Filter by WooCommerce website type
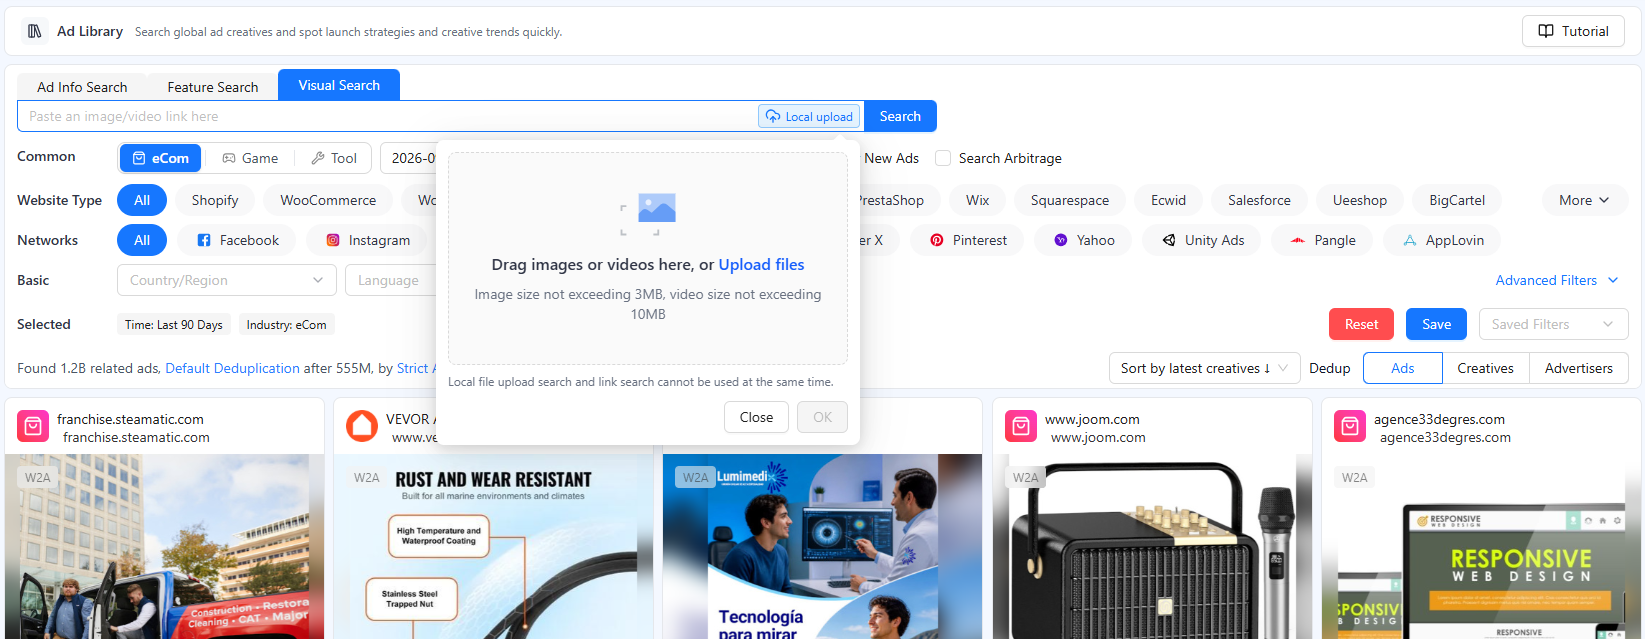1645x639 pixels. pos(328,200)
